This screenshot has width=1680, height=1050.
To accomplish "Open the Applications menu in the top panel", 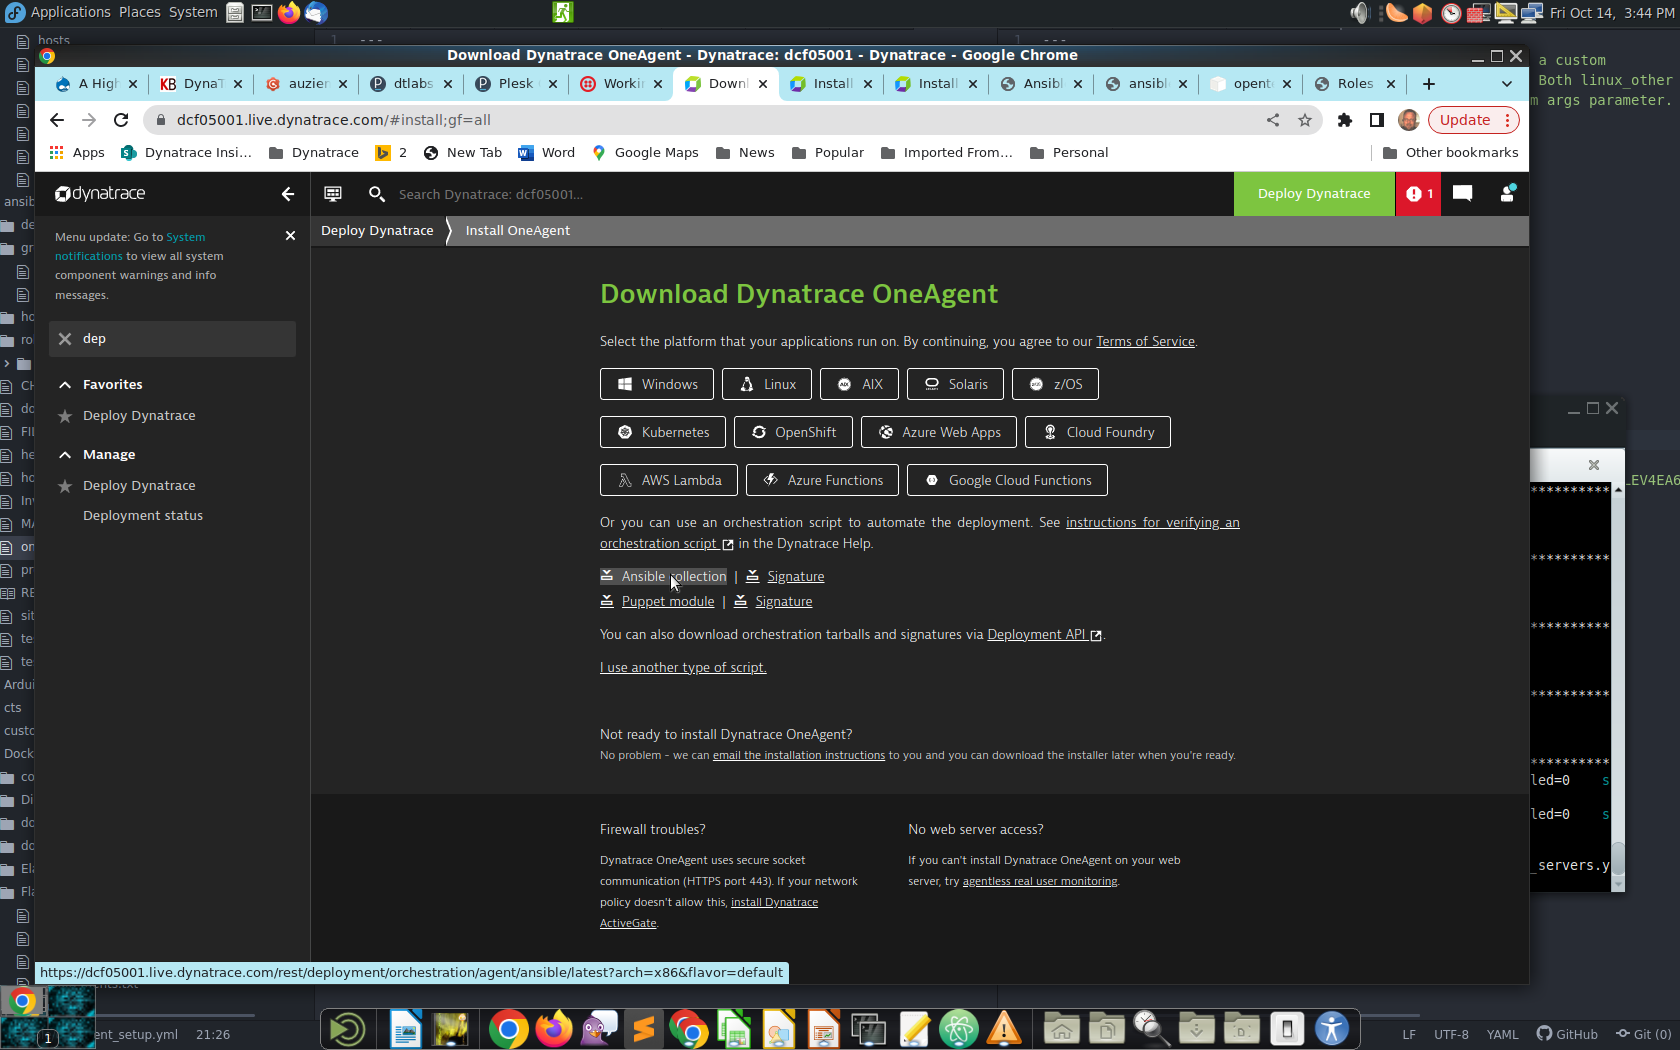I will point(70,12).
